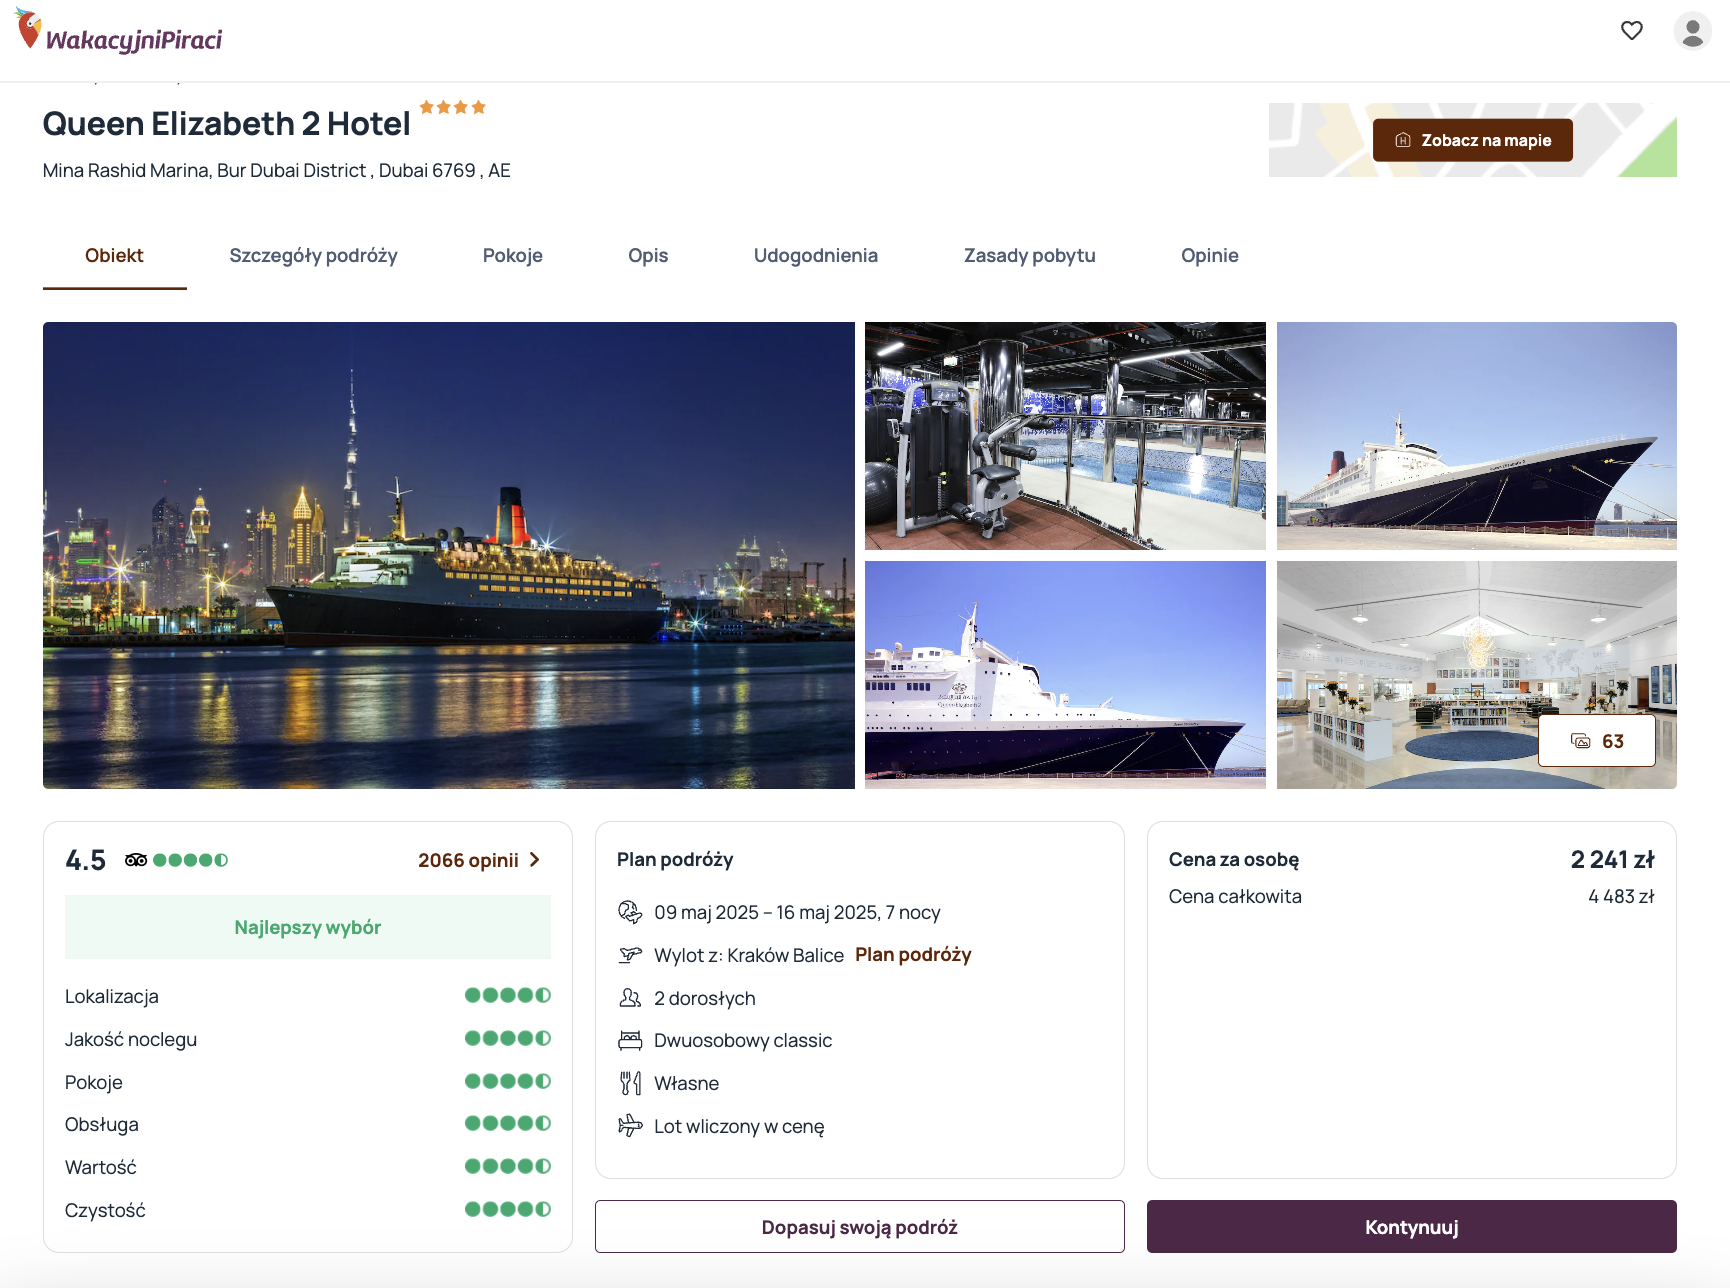Image resolution: width=1730 pixels, height=1288 pixels.
Task: Go to the Opis tab
Action: click(x=648, y=256)
